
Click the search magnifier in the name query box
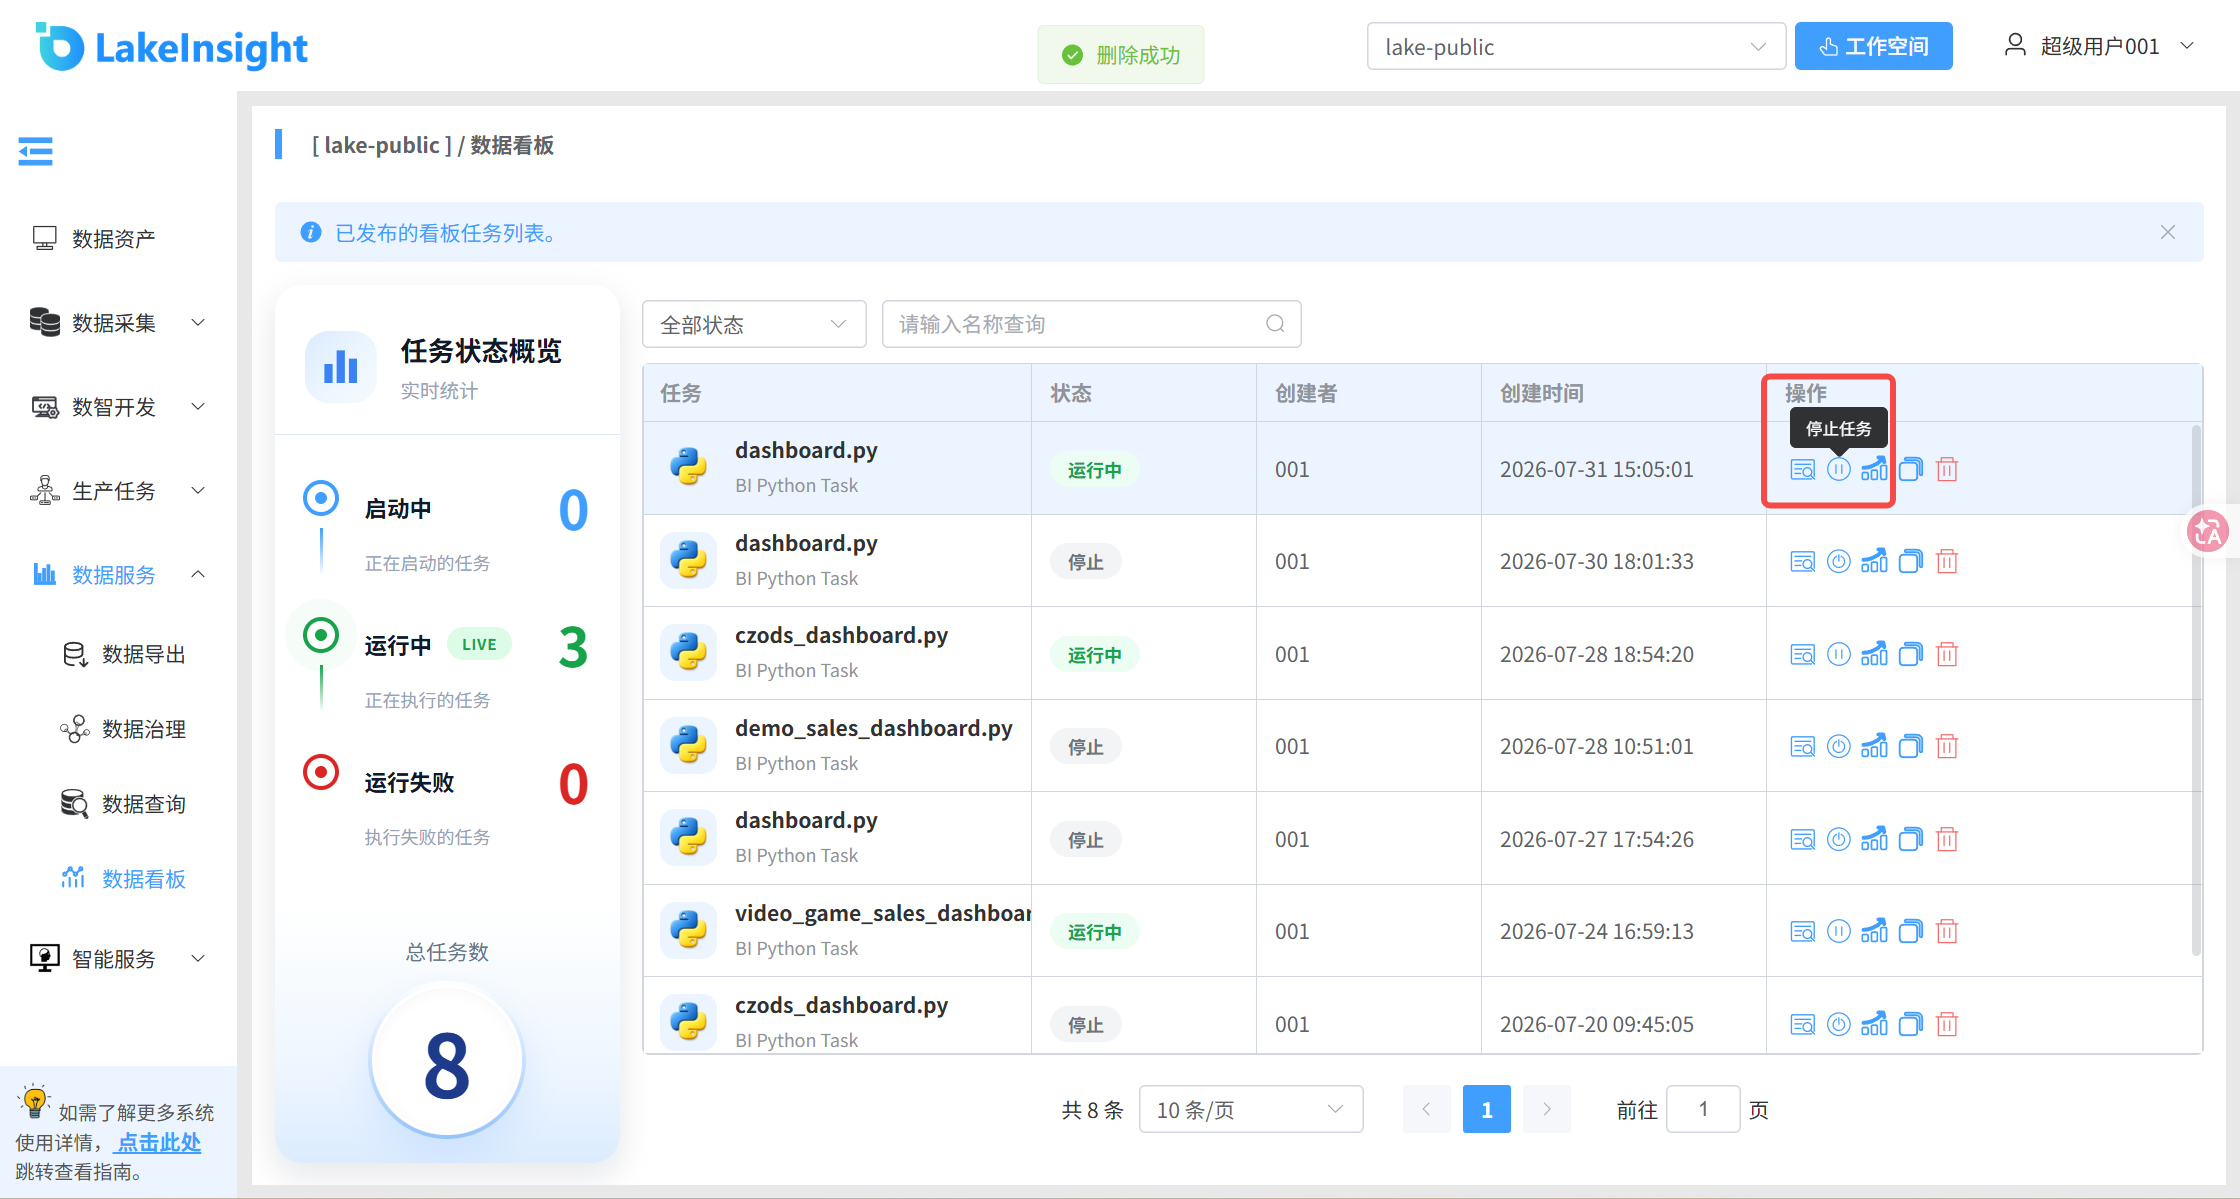pos(1275,324)
